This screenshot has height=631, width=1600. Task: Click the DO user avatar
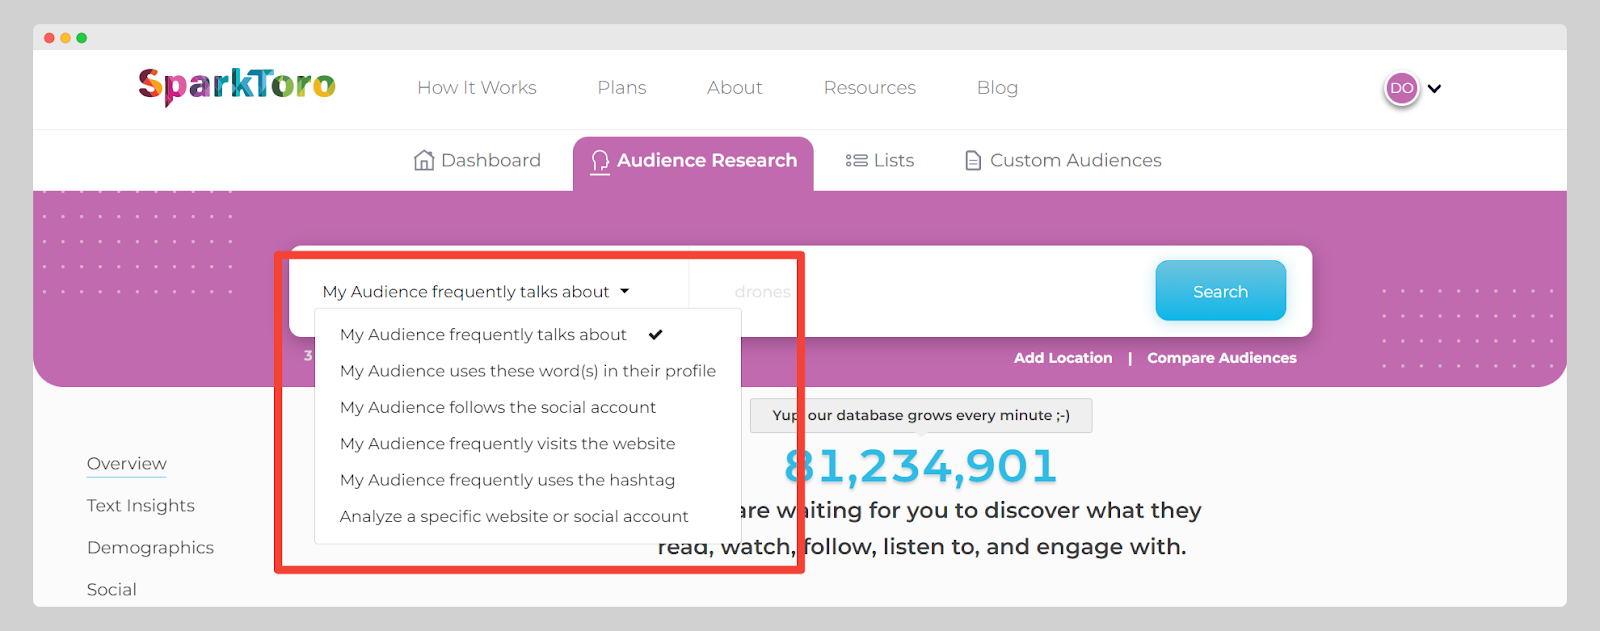pos(1402,88)
